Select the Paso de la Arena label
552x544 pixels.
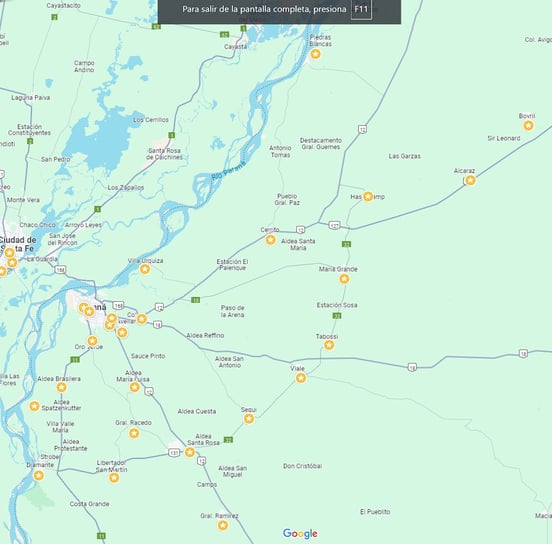[x=232, y=311]
